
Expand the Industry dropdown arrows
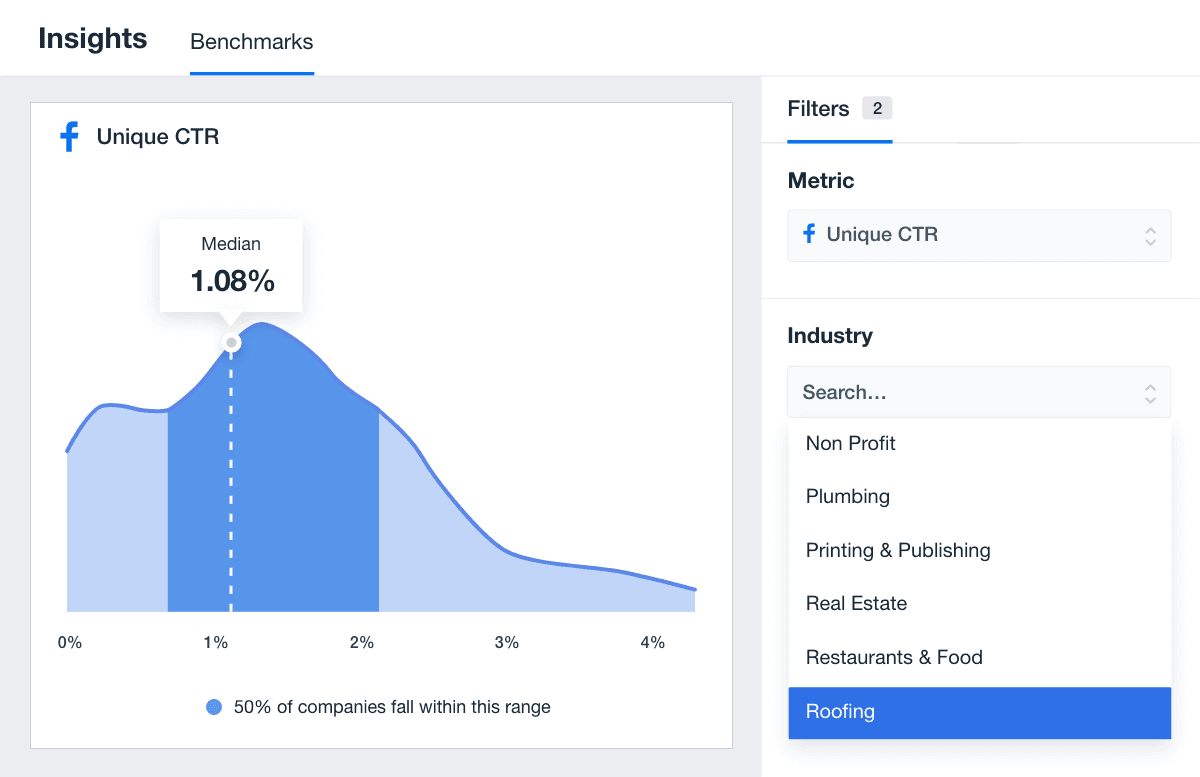click(1150, 393)
